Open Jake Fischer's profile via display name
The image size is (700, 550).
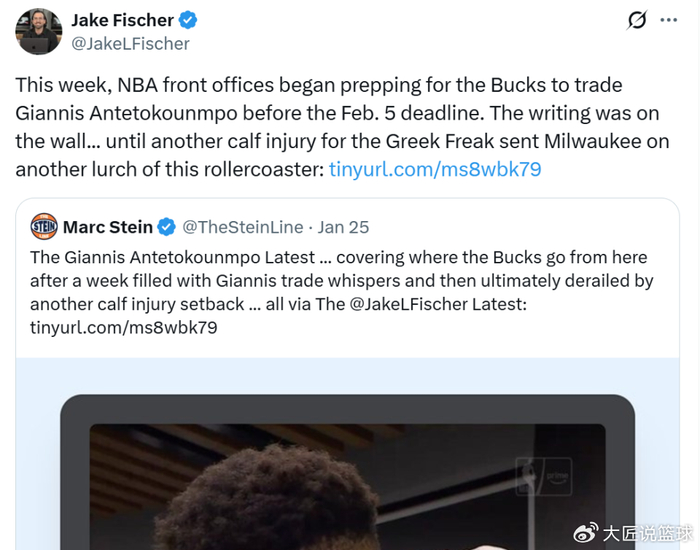(123, 21)
